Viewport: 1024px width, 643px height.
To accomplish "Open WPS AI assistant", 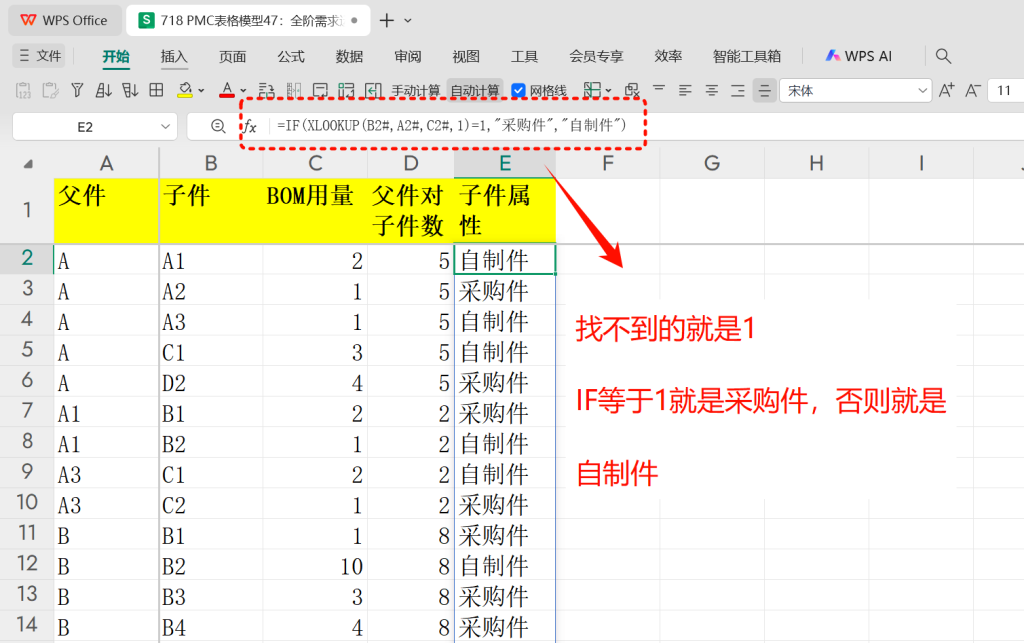I will tap(858, 56).
